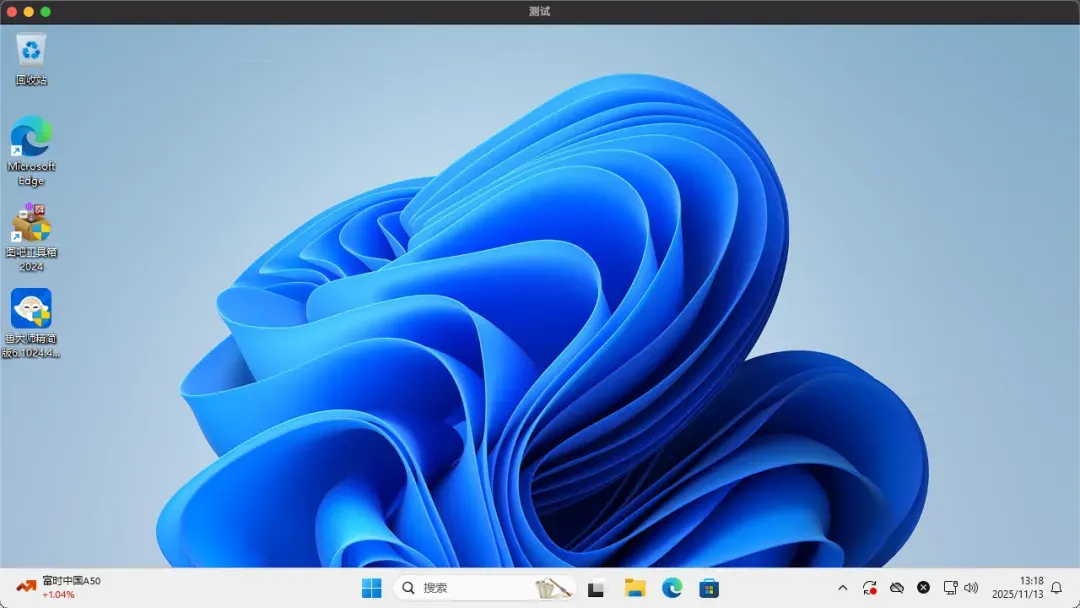Click the green macOS window zoom button
The image size is (1080, 608).
pos(45,11)
